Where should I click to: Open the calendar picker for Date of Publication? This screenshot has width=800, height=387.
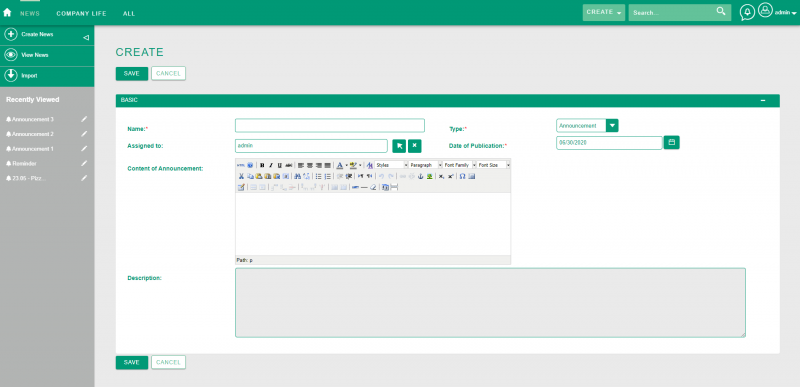coord(671,142)
